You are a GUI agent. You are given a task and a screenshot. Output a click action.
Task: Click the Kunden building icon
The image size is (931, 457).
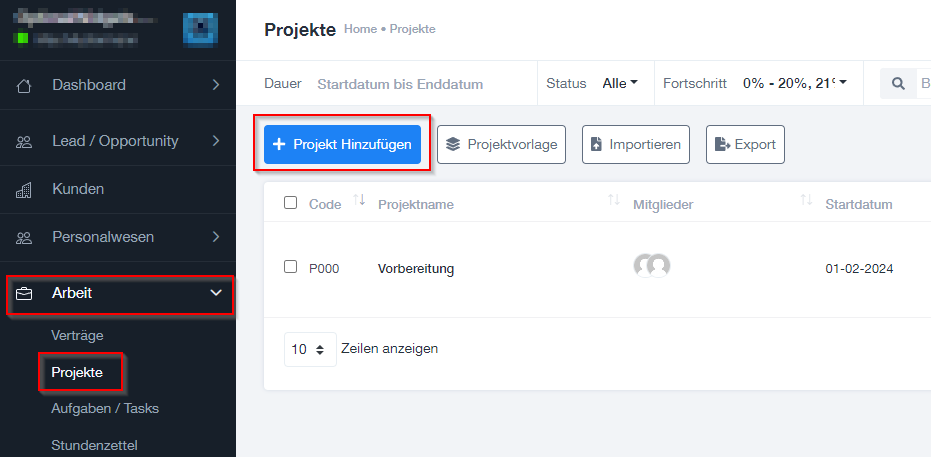(x=24, y=190)
